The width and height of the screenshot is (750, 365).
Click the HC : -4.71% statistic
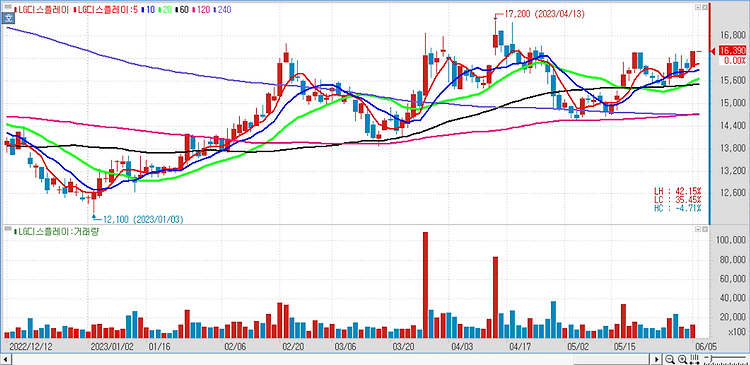678,208
